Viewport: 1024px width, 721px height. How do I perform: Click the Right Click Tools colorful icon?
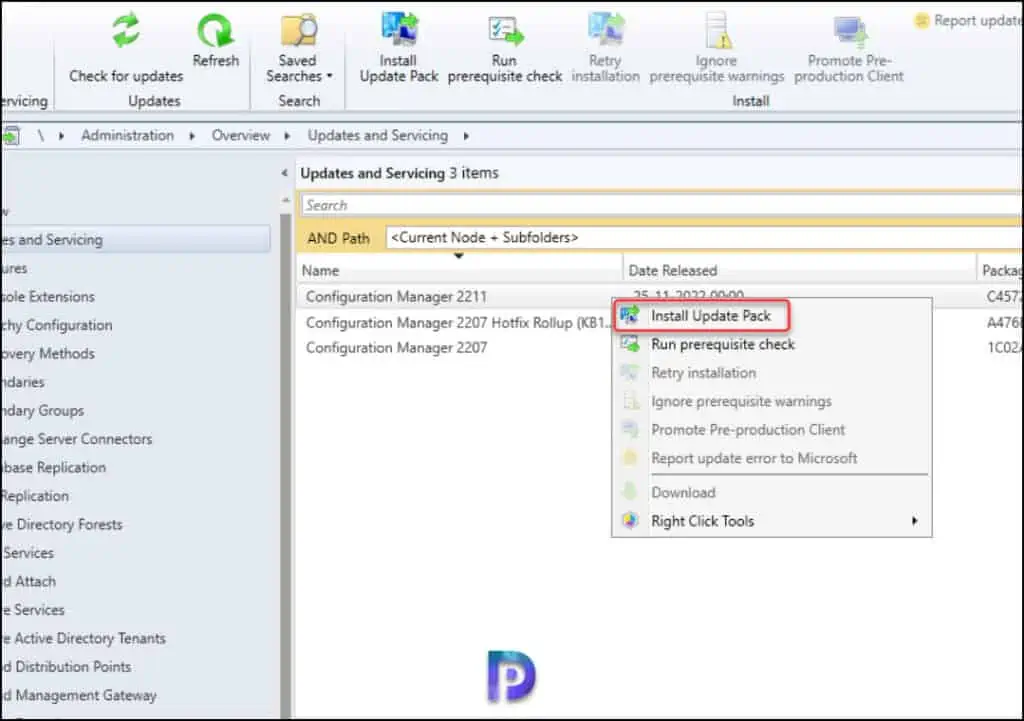tap(630, 521)
